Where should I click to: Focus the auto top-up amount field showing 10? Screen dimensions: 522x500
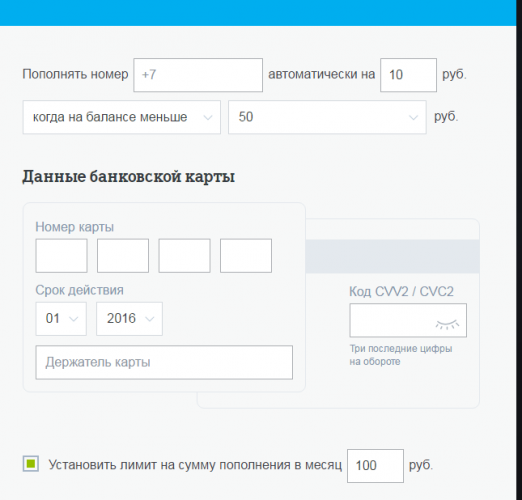(408, 75)
